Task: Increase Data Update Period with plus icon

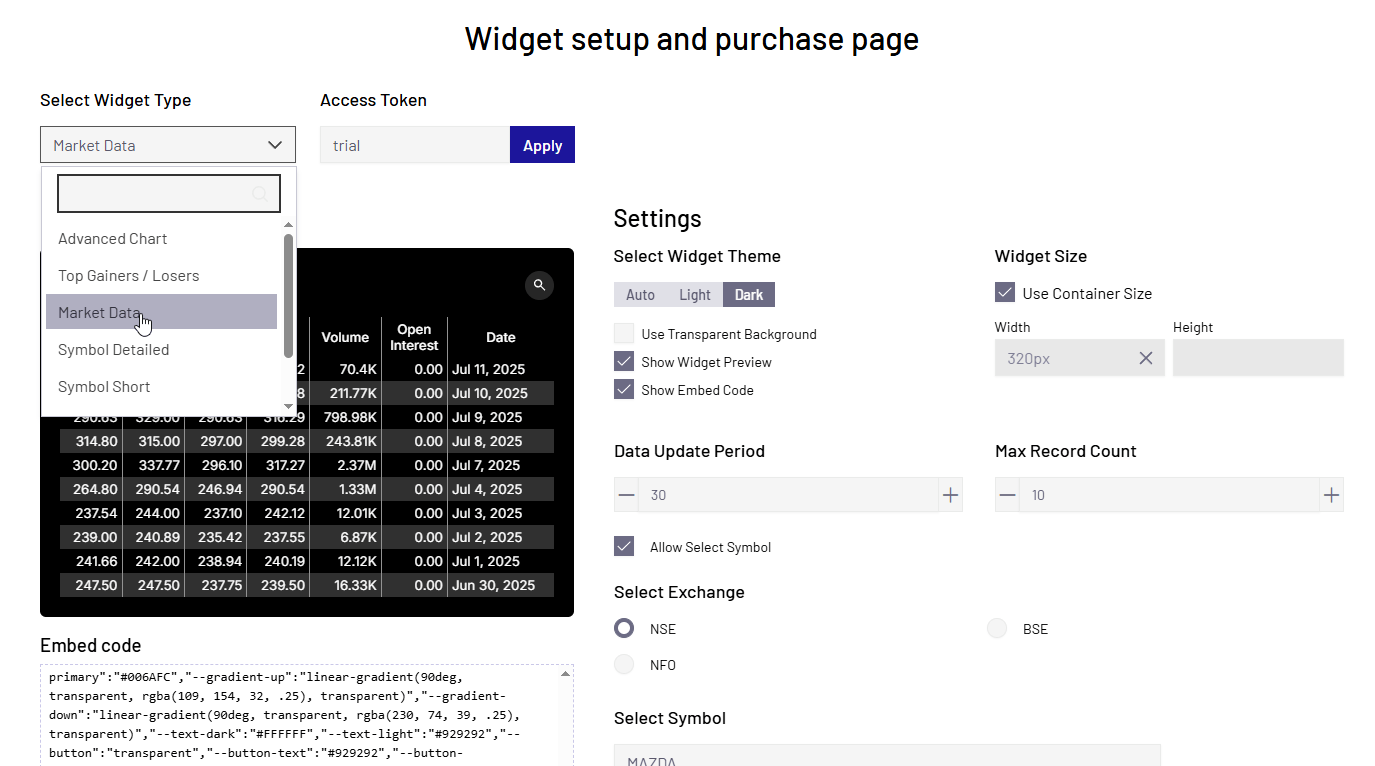Action: point(950,495)
